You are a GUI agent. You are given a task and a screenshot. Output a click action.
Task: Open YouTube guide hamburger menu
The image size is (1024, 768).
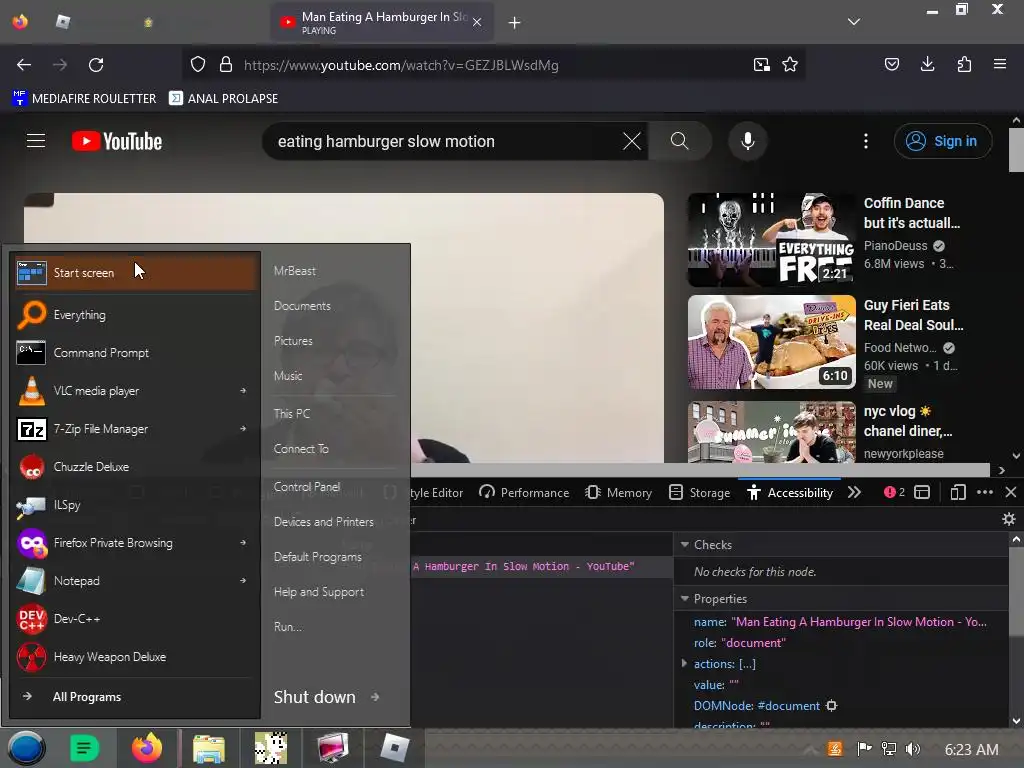[x=36, y=141]
